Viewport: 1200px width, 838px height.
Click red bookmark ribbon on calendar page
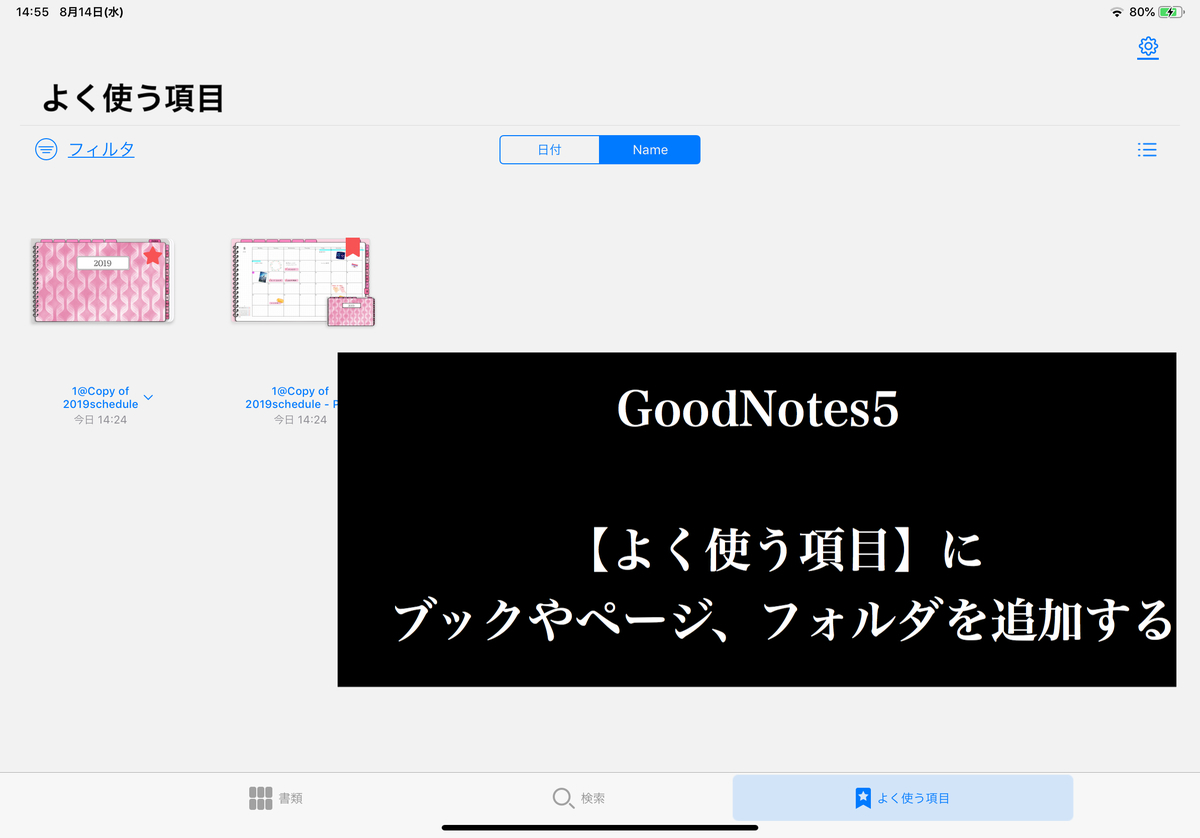pyautogui.click(x=352, y=247)
